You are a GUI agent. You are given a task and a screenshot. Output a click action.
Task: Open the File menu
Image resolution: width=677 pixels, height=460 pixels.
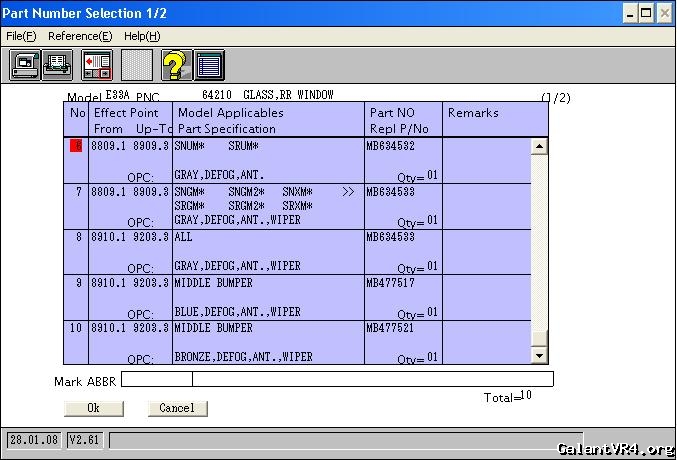pyautogui.click(x=21, y=36)
